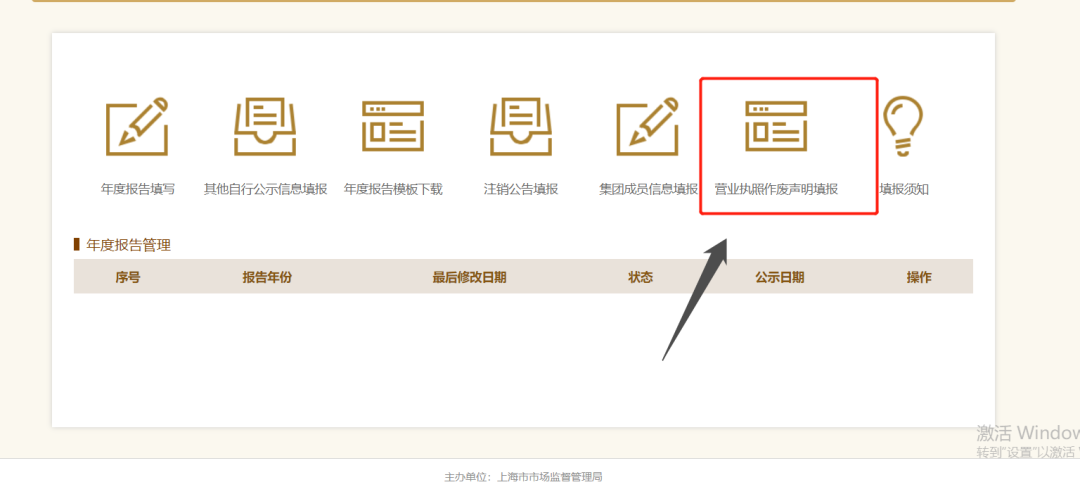Open the 集团成员信息填报 pencil icon
This screenshot has width=1080, height=487.
[648, 126]
